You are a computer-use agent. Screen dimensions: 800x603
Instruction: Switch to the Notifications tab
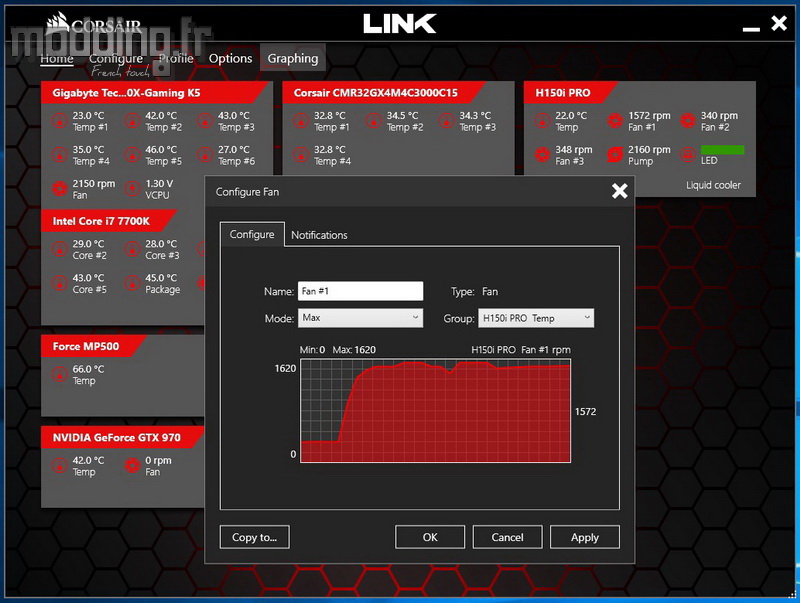319,235
